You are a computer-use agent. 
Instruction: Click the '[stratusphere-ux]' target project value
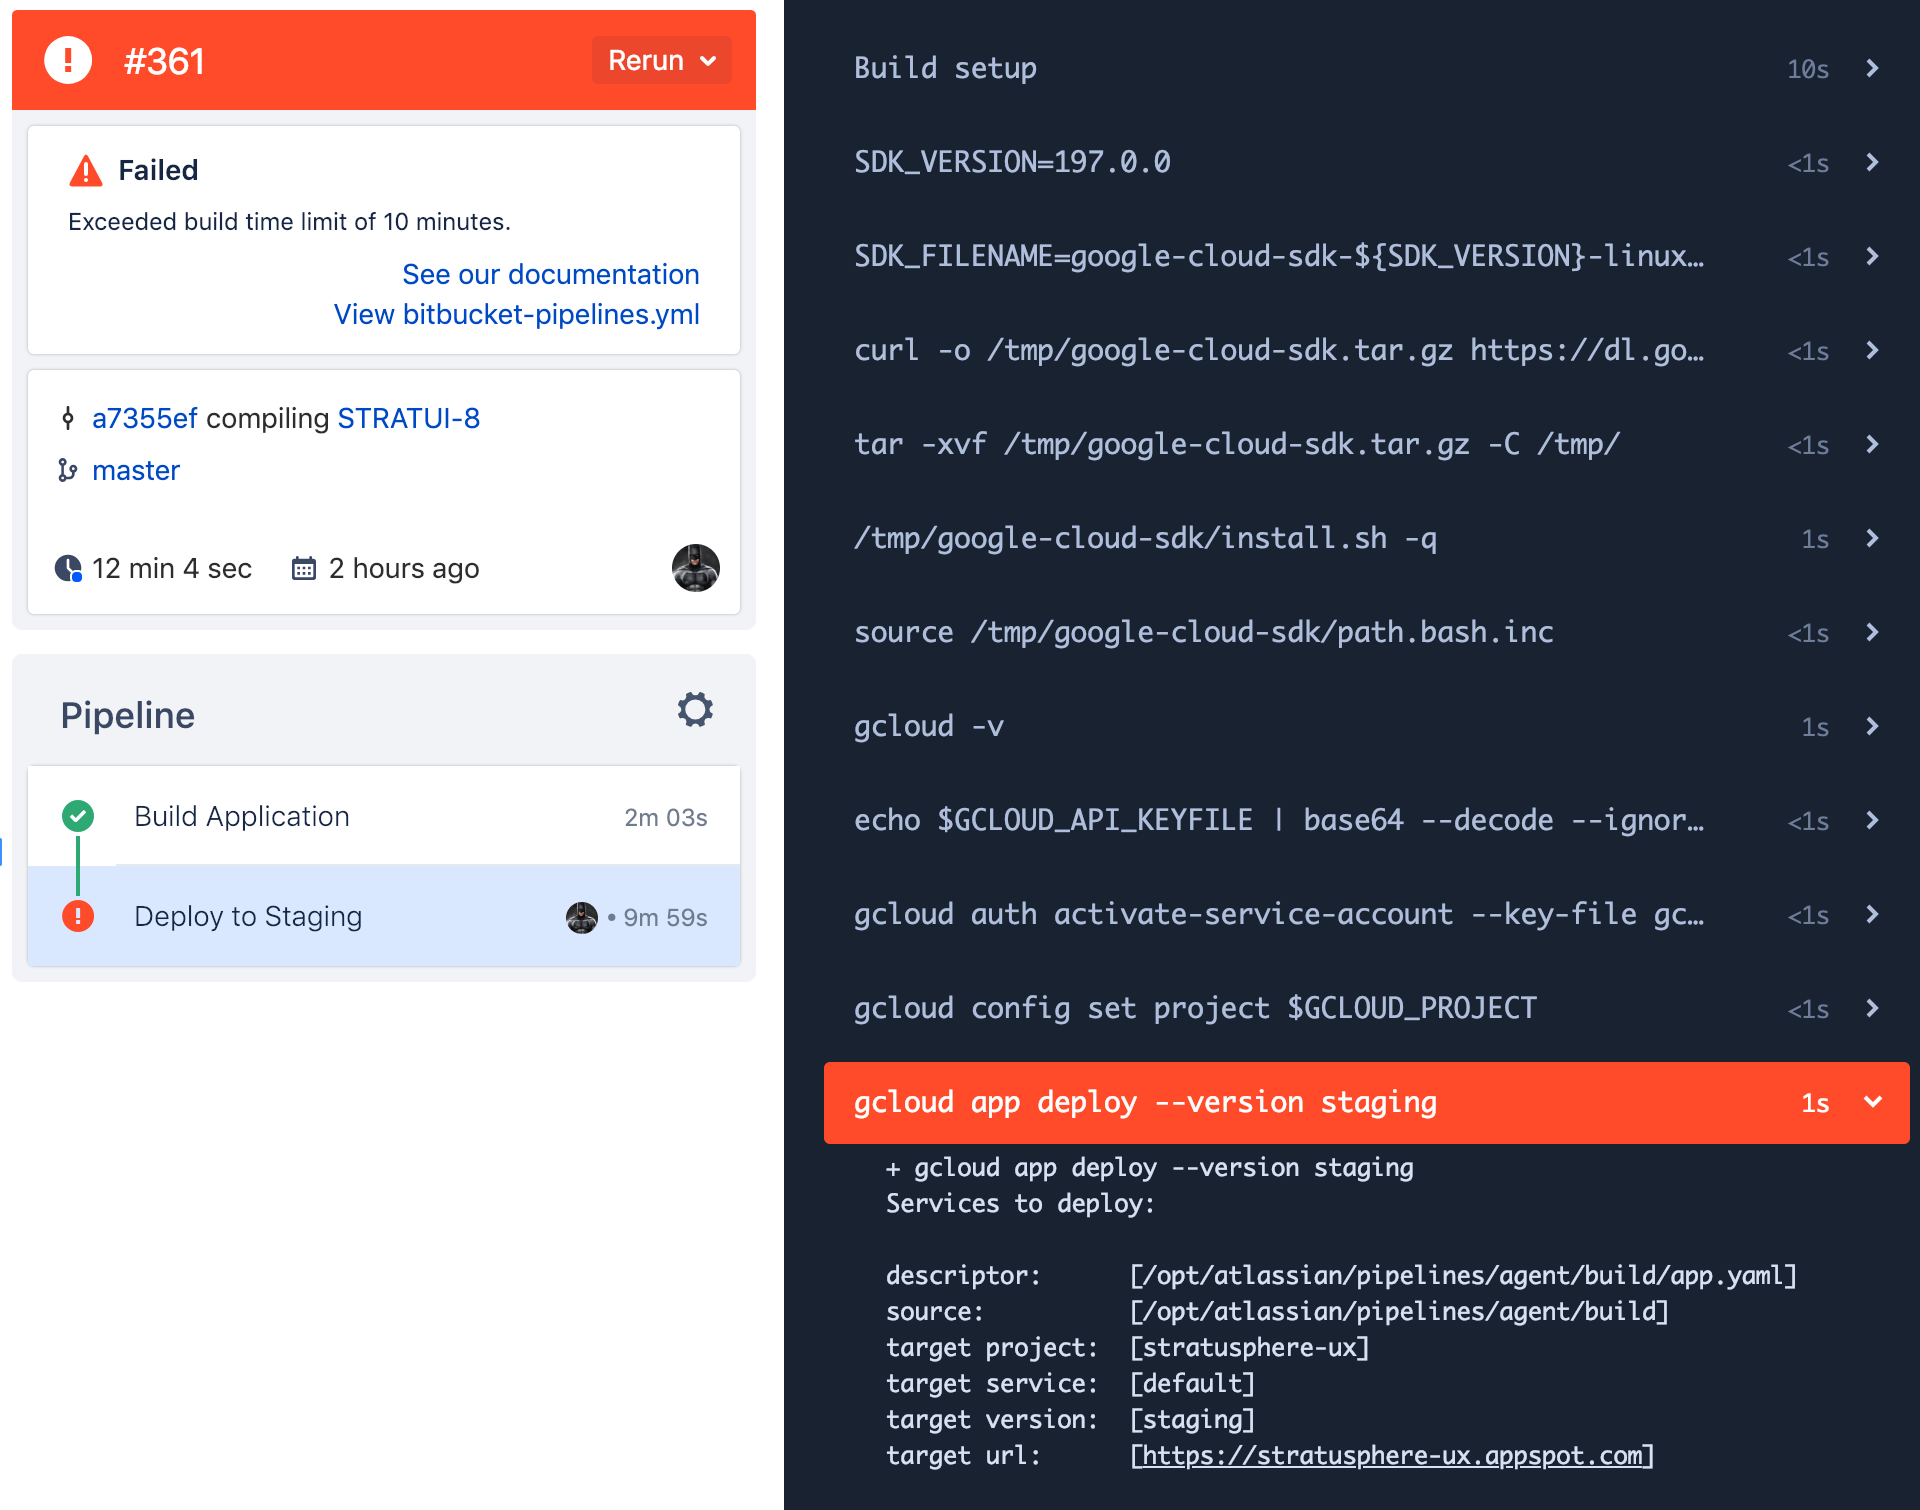pos(1249,1347)
